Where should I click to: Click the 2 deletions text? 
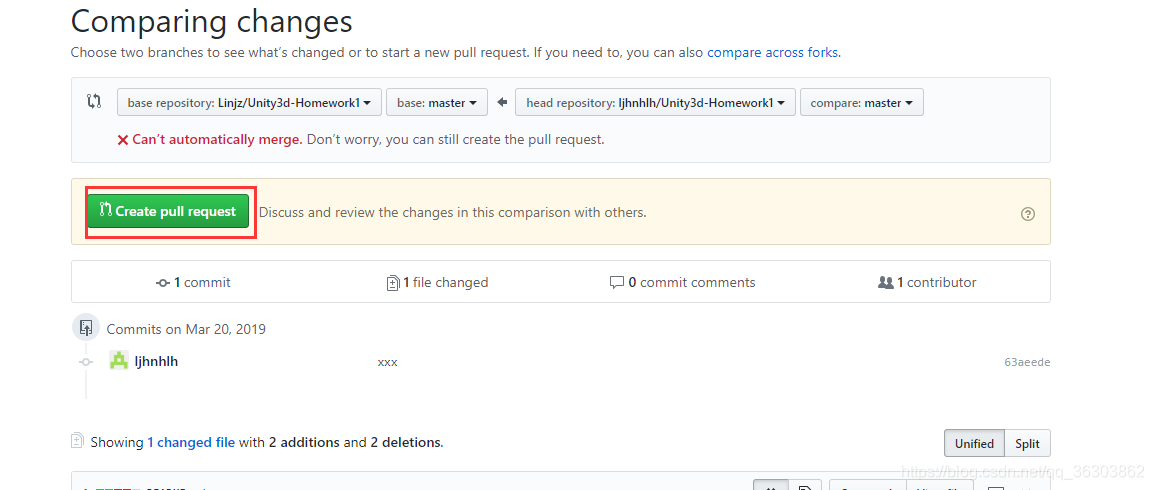point(405,443)
